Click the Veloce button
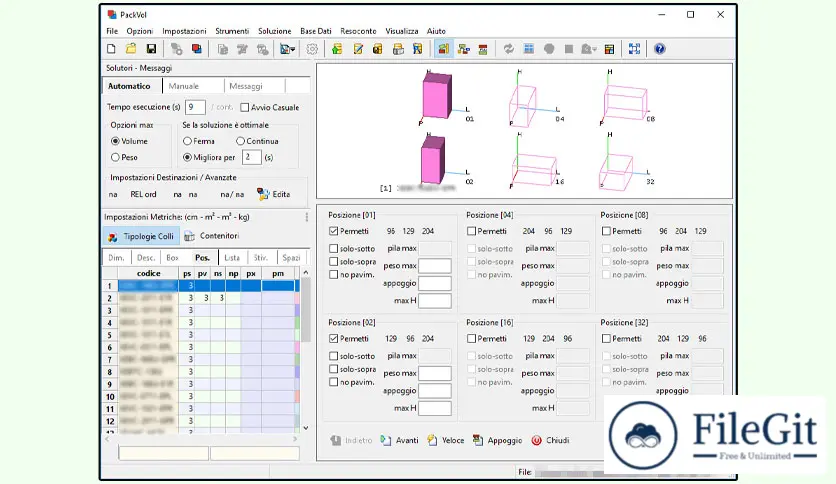Screen dimensions: 836x484 coord(446,440)
